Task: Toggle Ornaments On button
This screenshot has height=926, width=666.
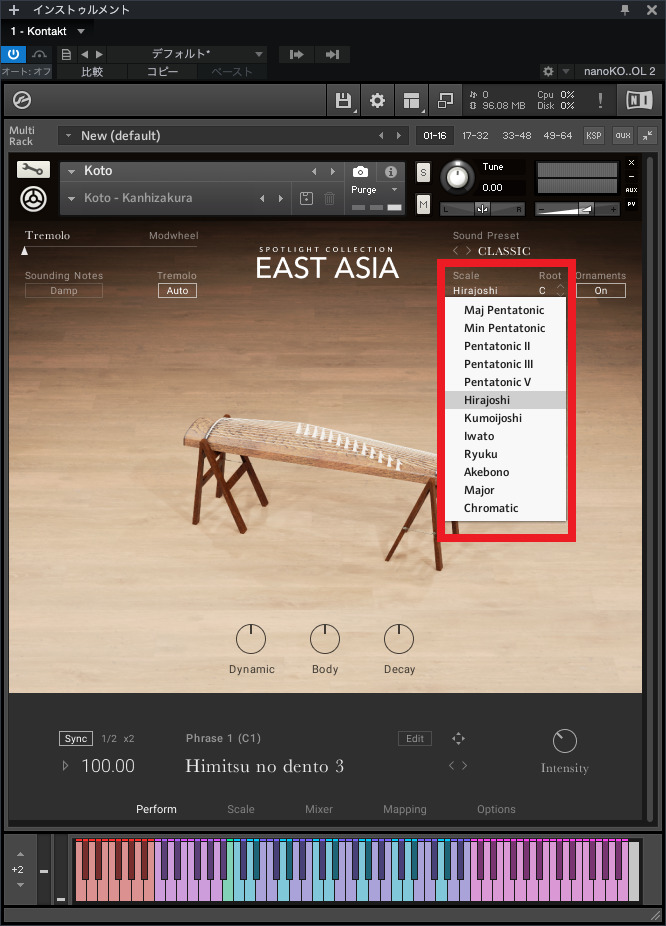Action: tap(600, 291)
